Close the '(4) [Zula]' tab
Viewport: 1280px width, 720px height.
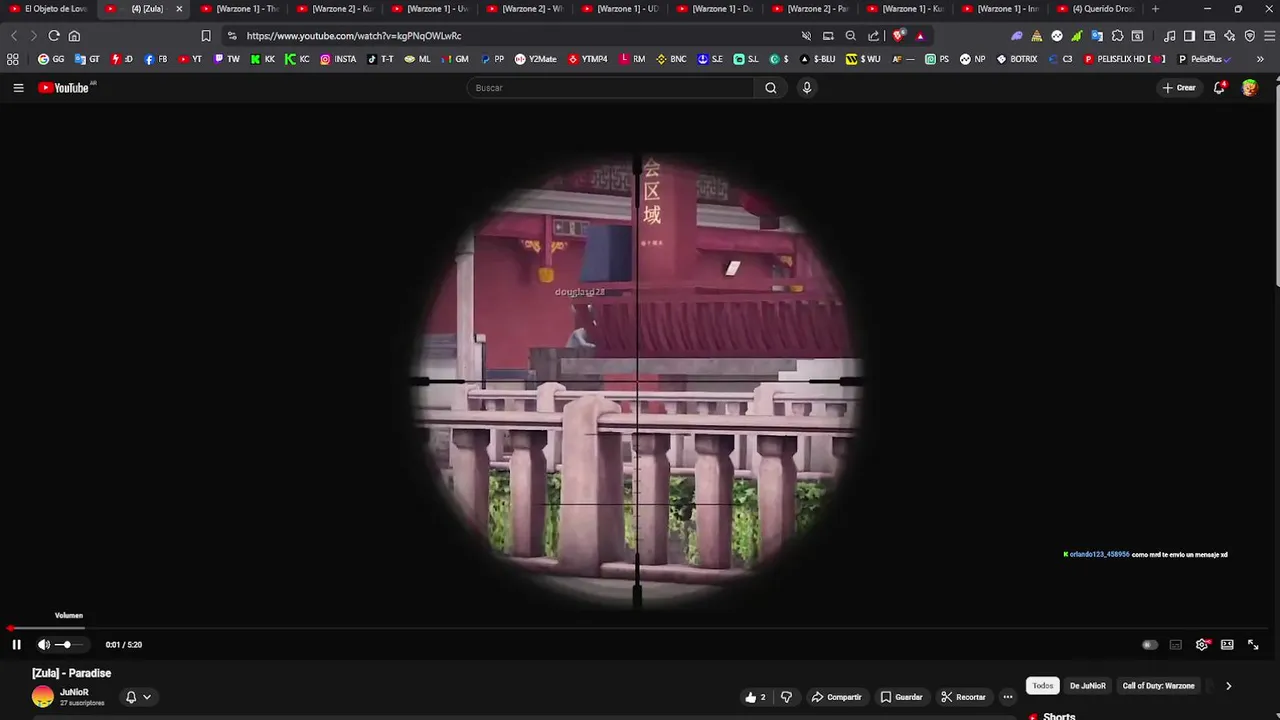click(x=179, y=9)
